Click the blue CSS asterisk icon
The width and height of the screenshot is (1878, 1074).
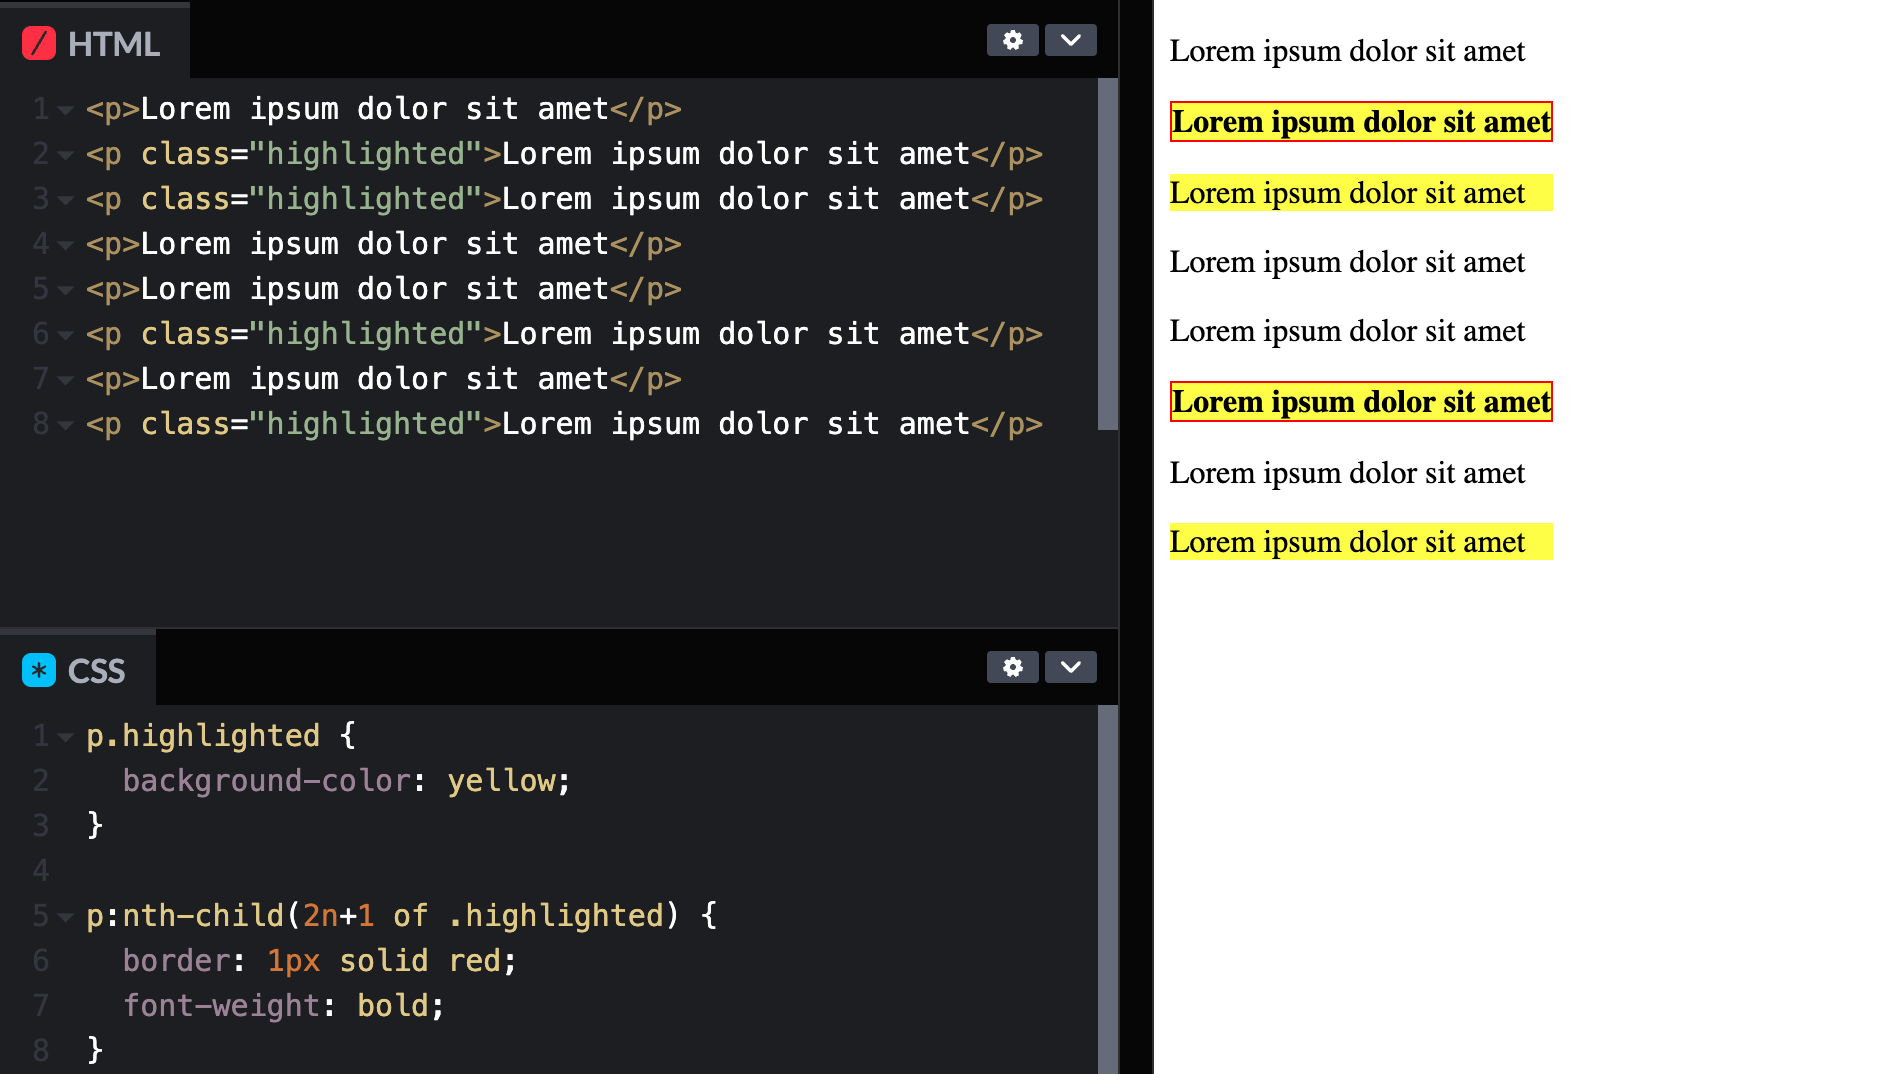click(x=39, y=670)
